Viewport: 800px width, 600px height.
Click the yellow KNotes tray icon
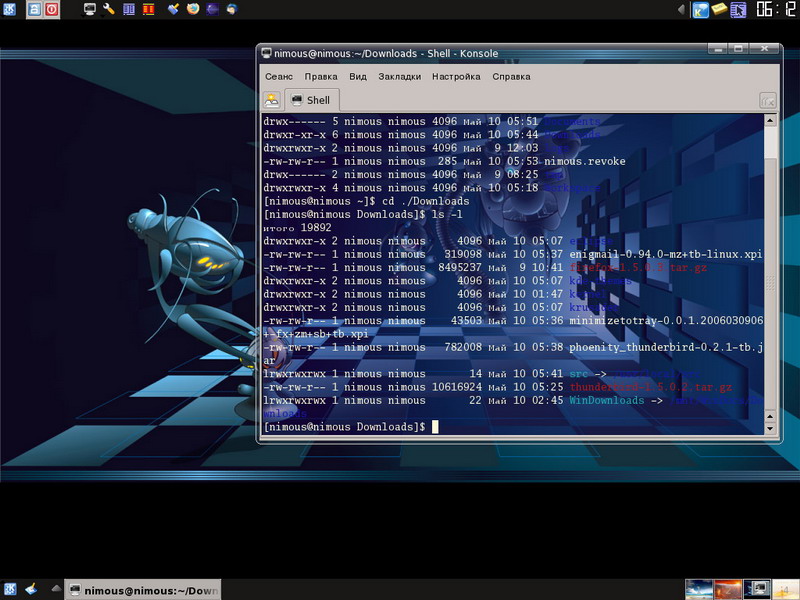[x=721, y=10]
